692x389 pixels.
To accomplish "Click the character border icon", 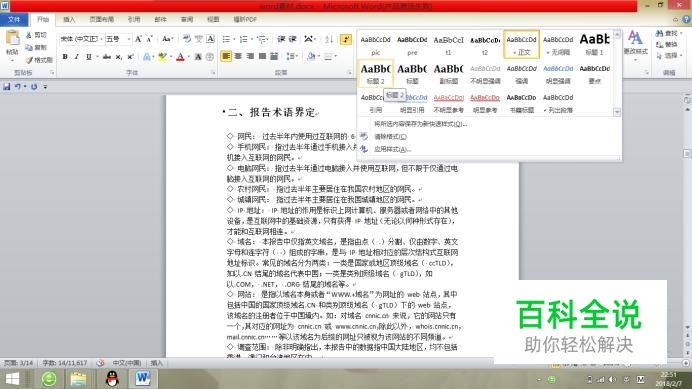I will (211, 39).
